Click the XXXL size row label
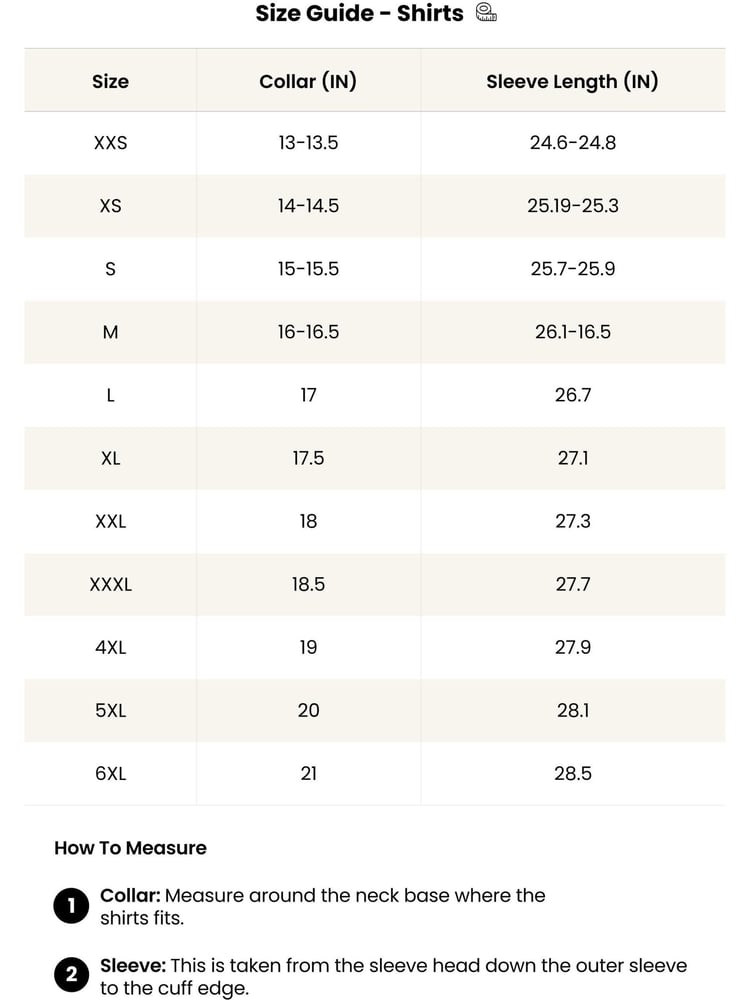 click(110, 584)
